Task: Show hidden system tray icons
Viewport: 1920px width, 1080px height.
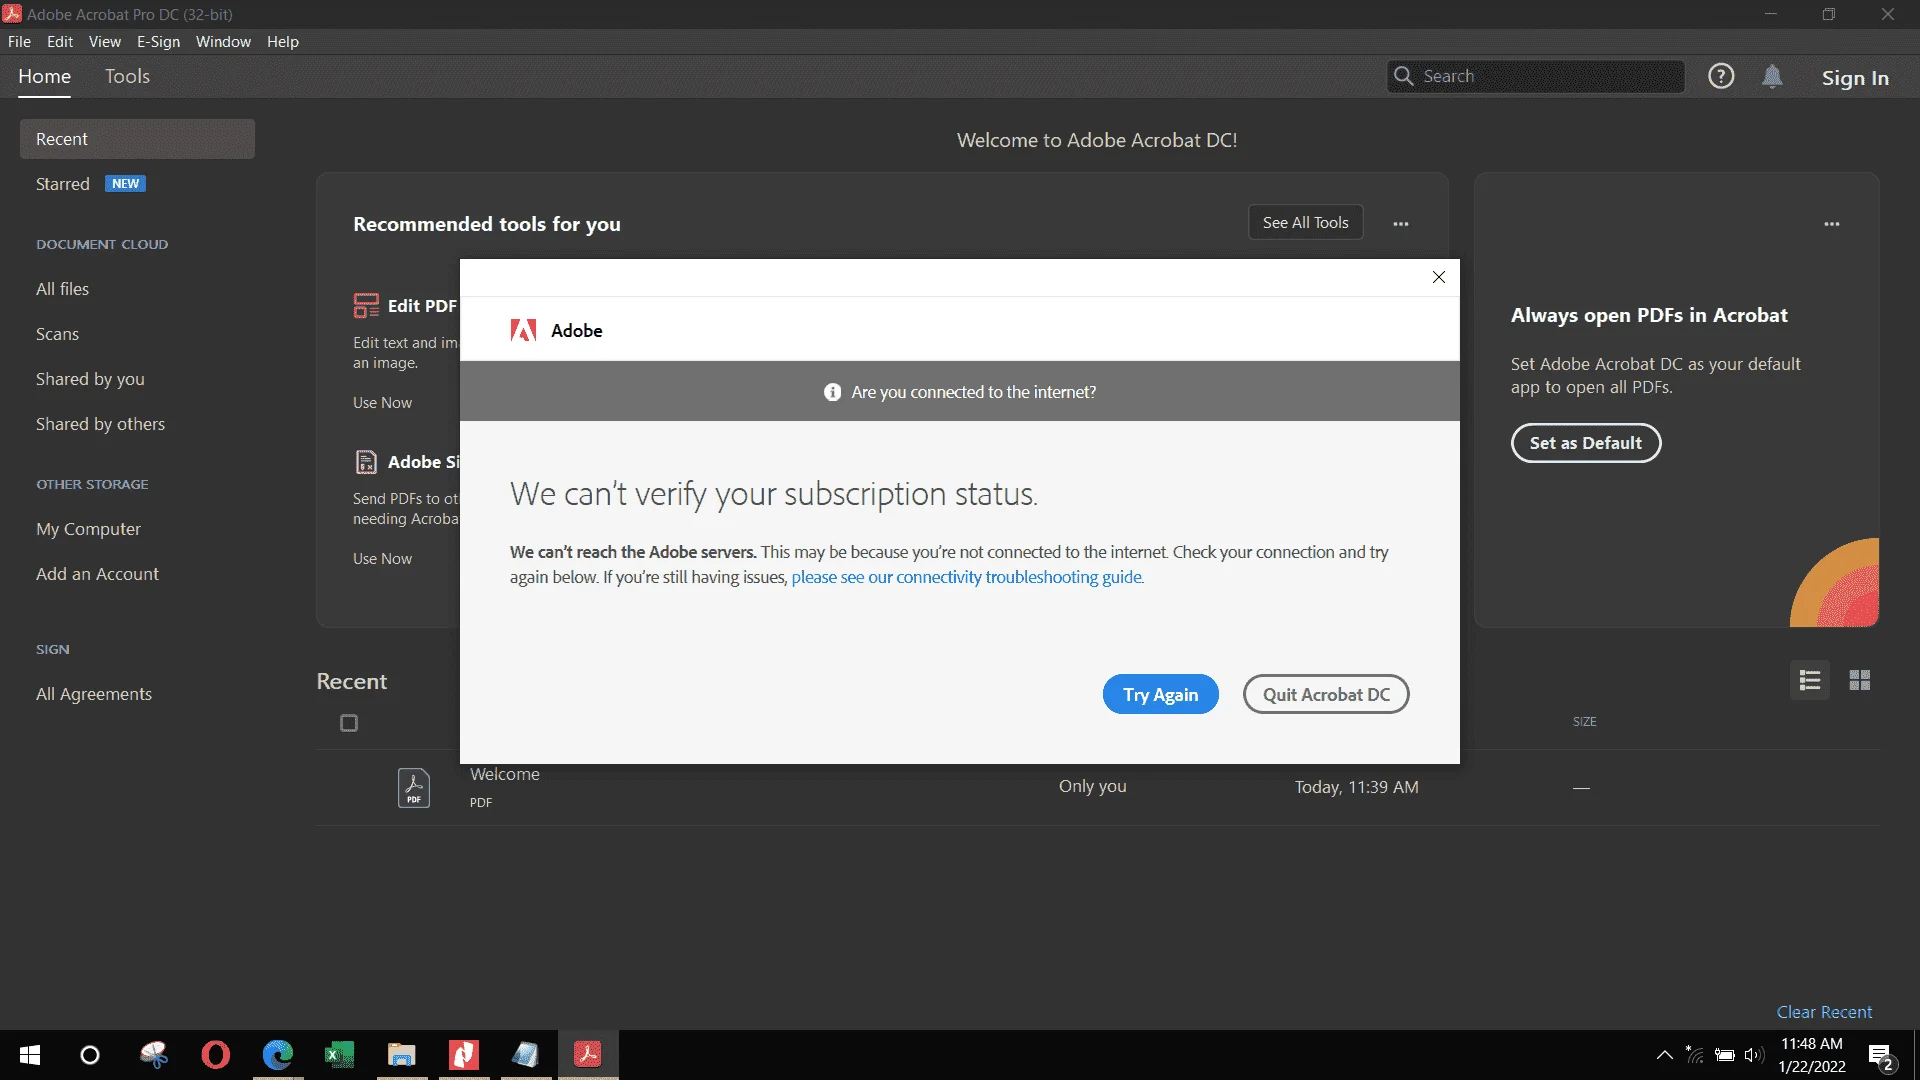Action: tap(1665, 1055)
